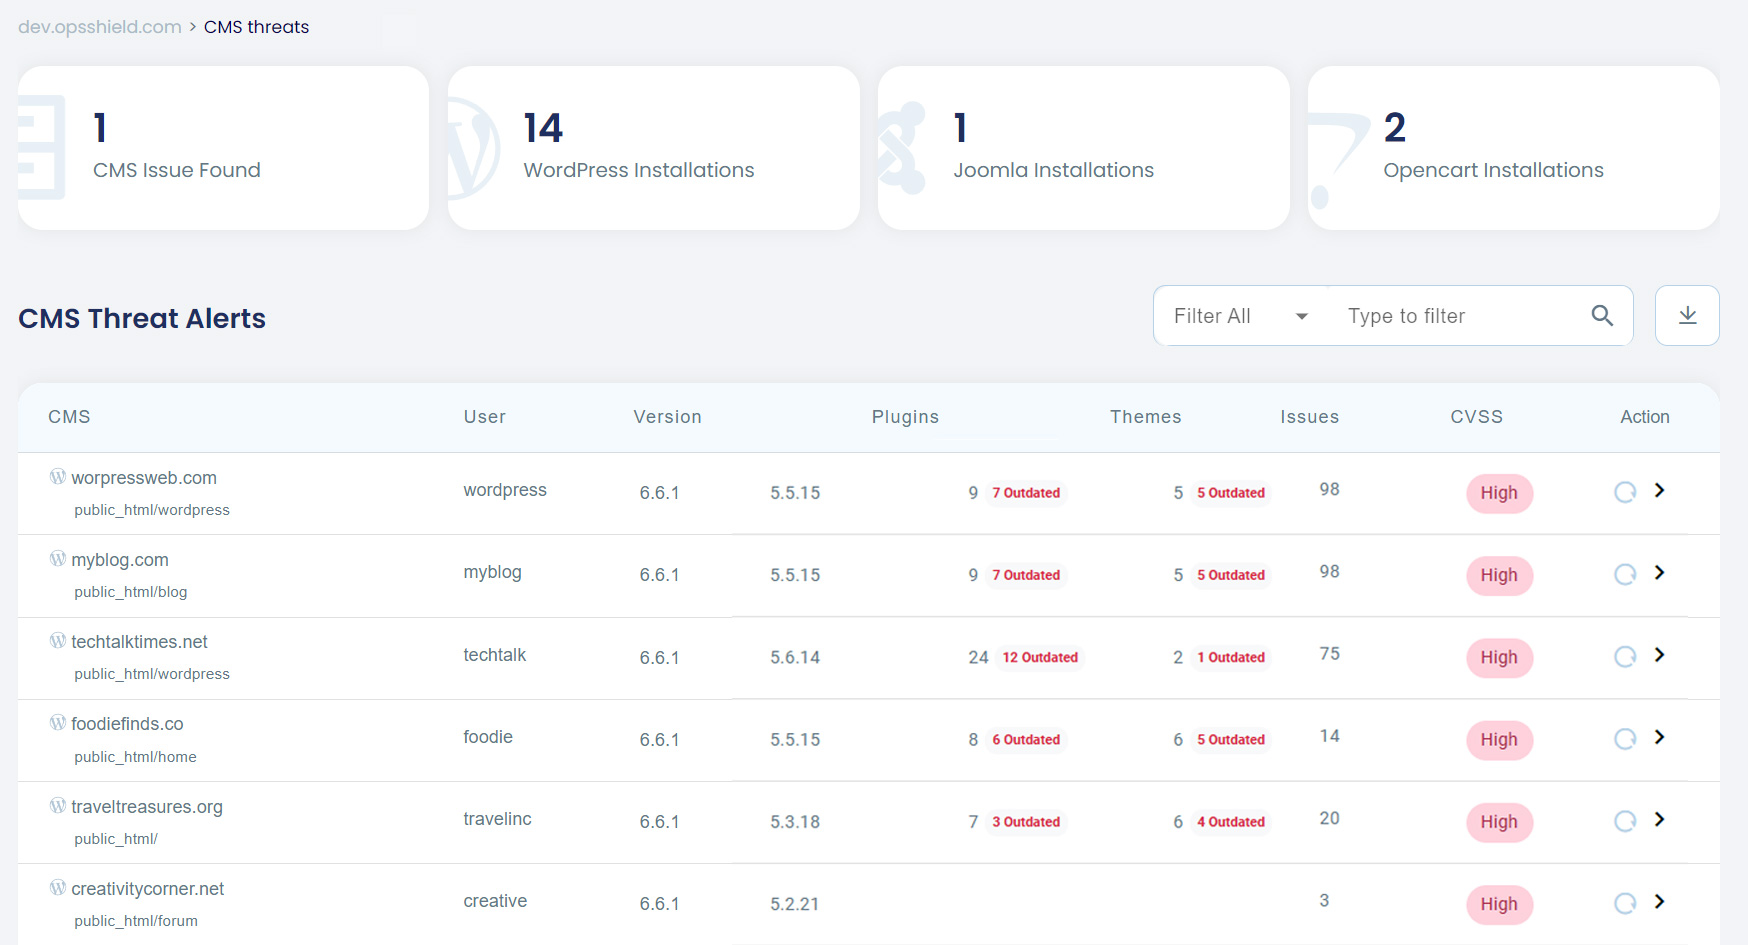Open the WordPress Installations card

[654, 148]
